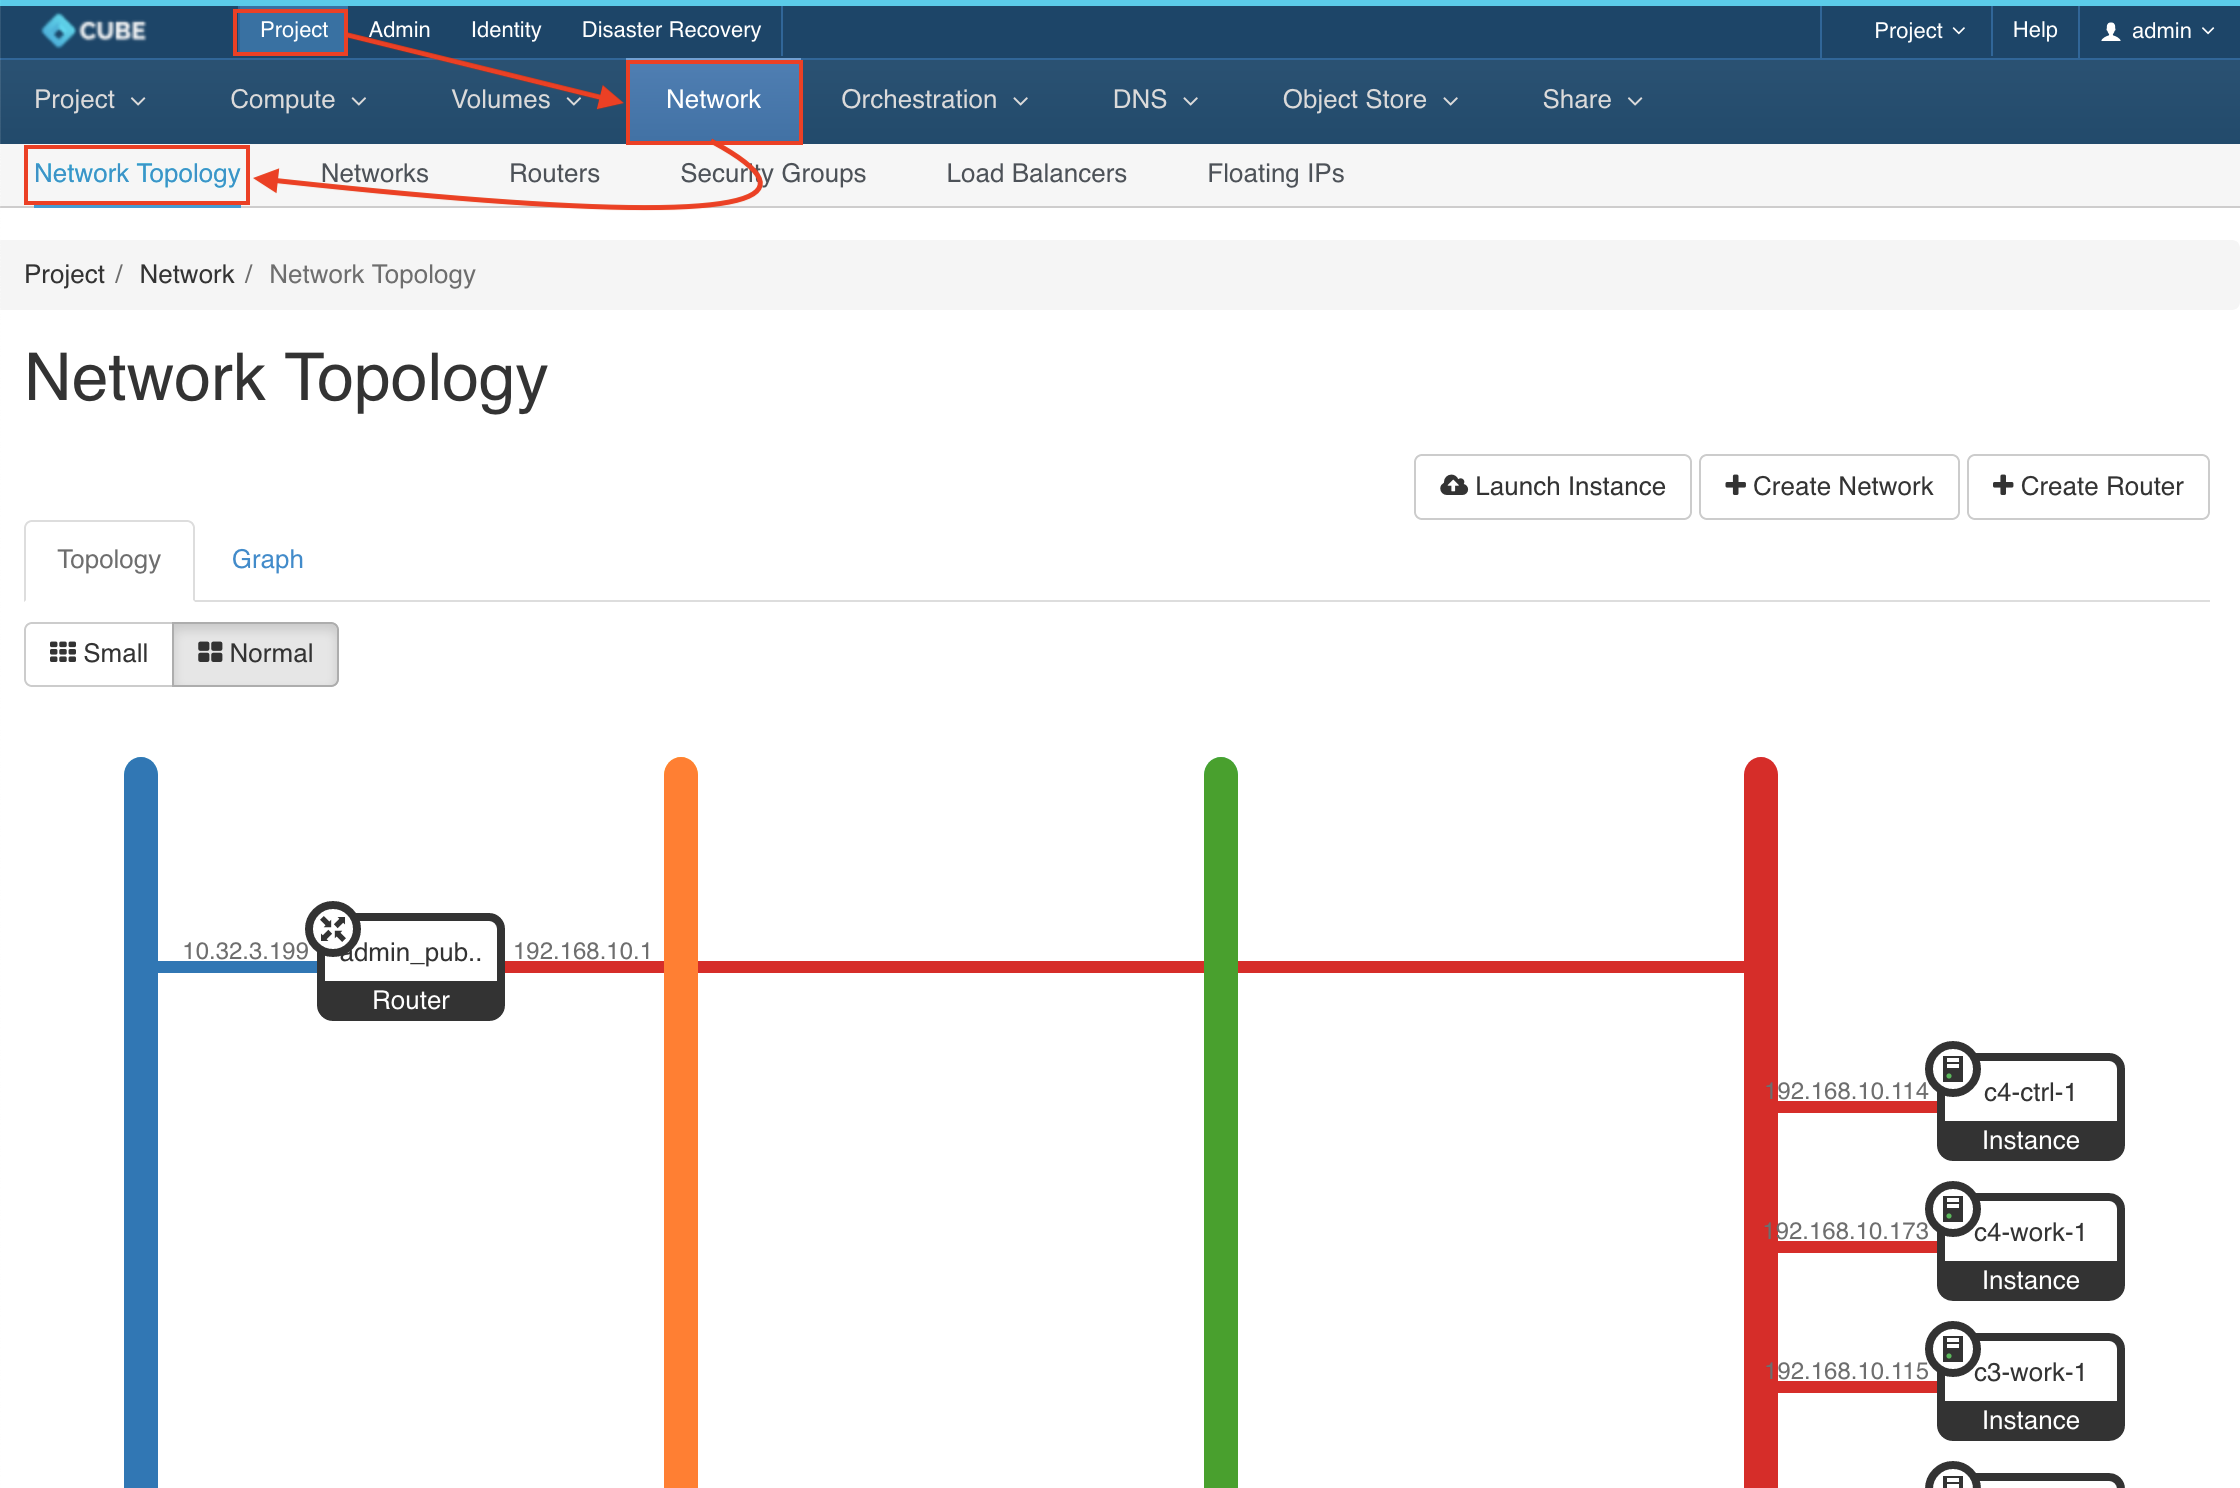Click the router icon on admin_pub router
The height and width of the screenshot is (1488, 2240).
pyautogui.click(x=333, y=929)
